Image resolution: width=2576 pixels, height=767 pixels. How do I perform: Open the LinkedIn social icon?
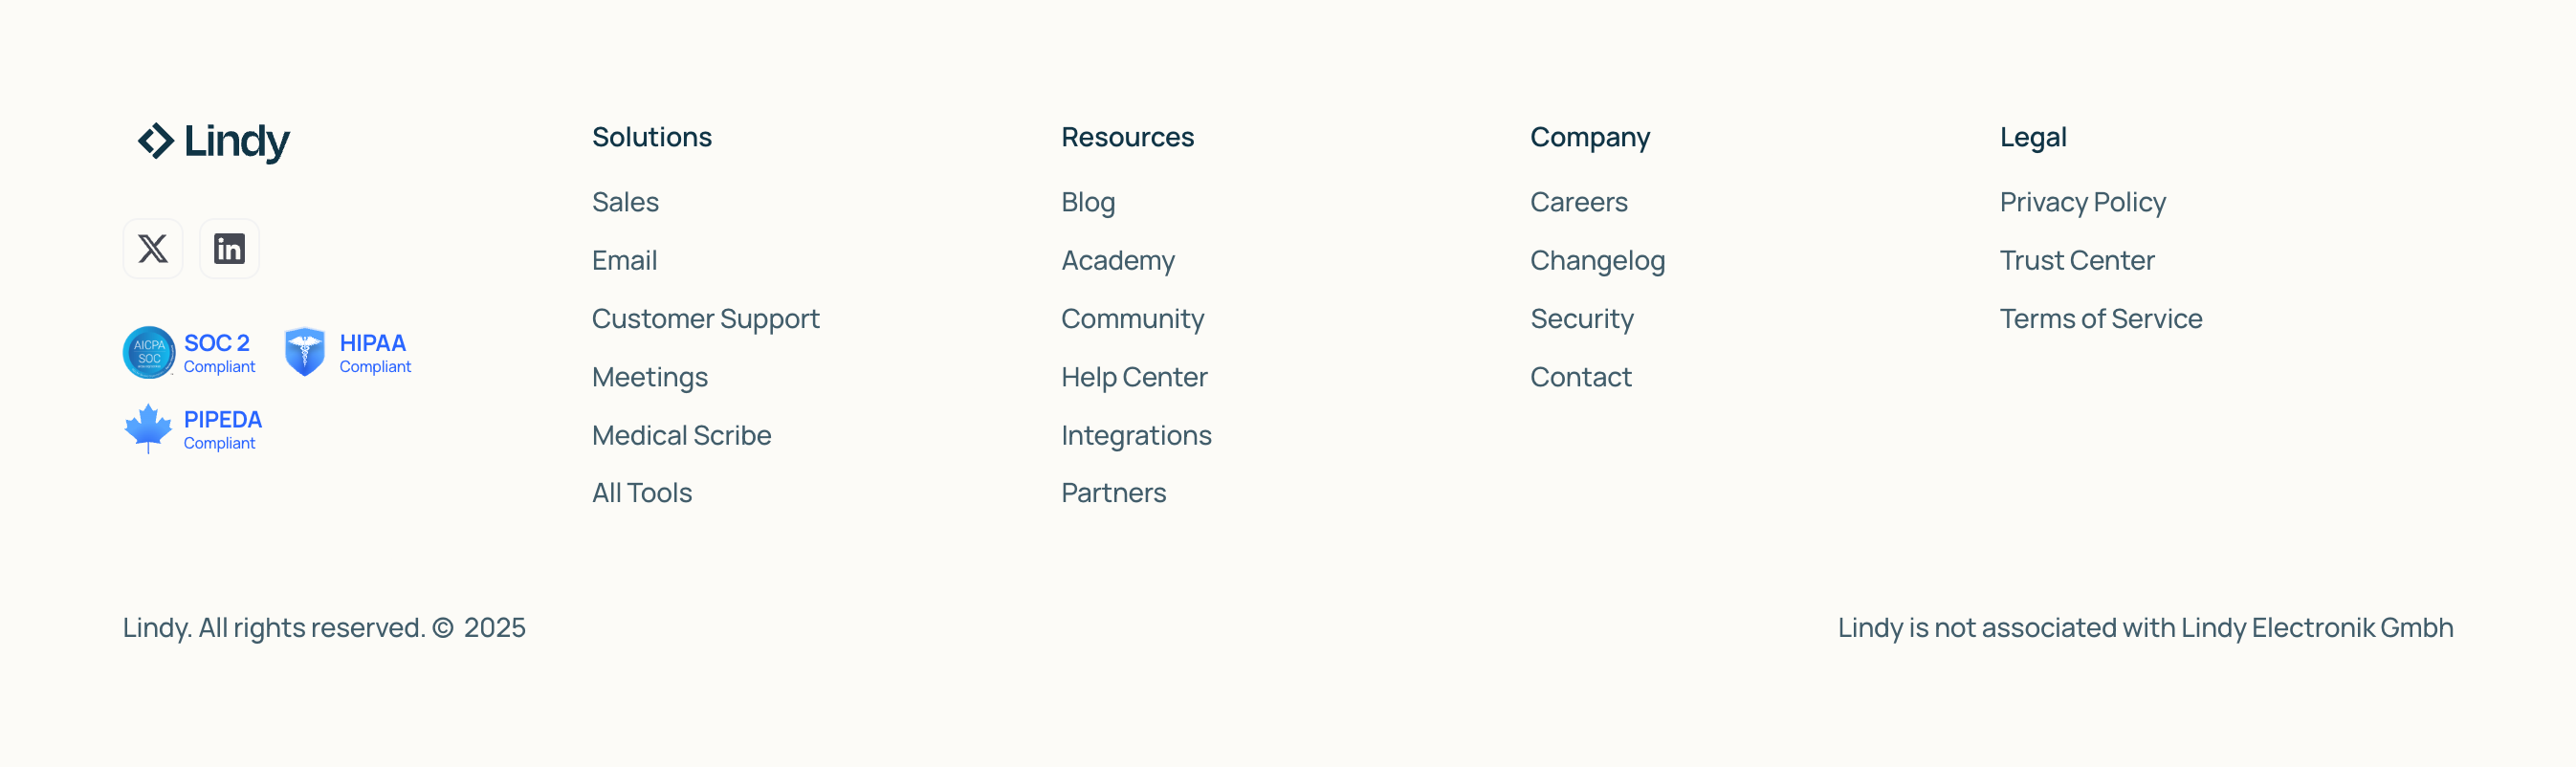[x=229, y=249]
